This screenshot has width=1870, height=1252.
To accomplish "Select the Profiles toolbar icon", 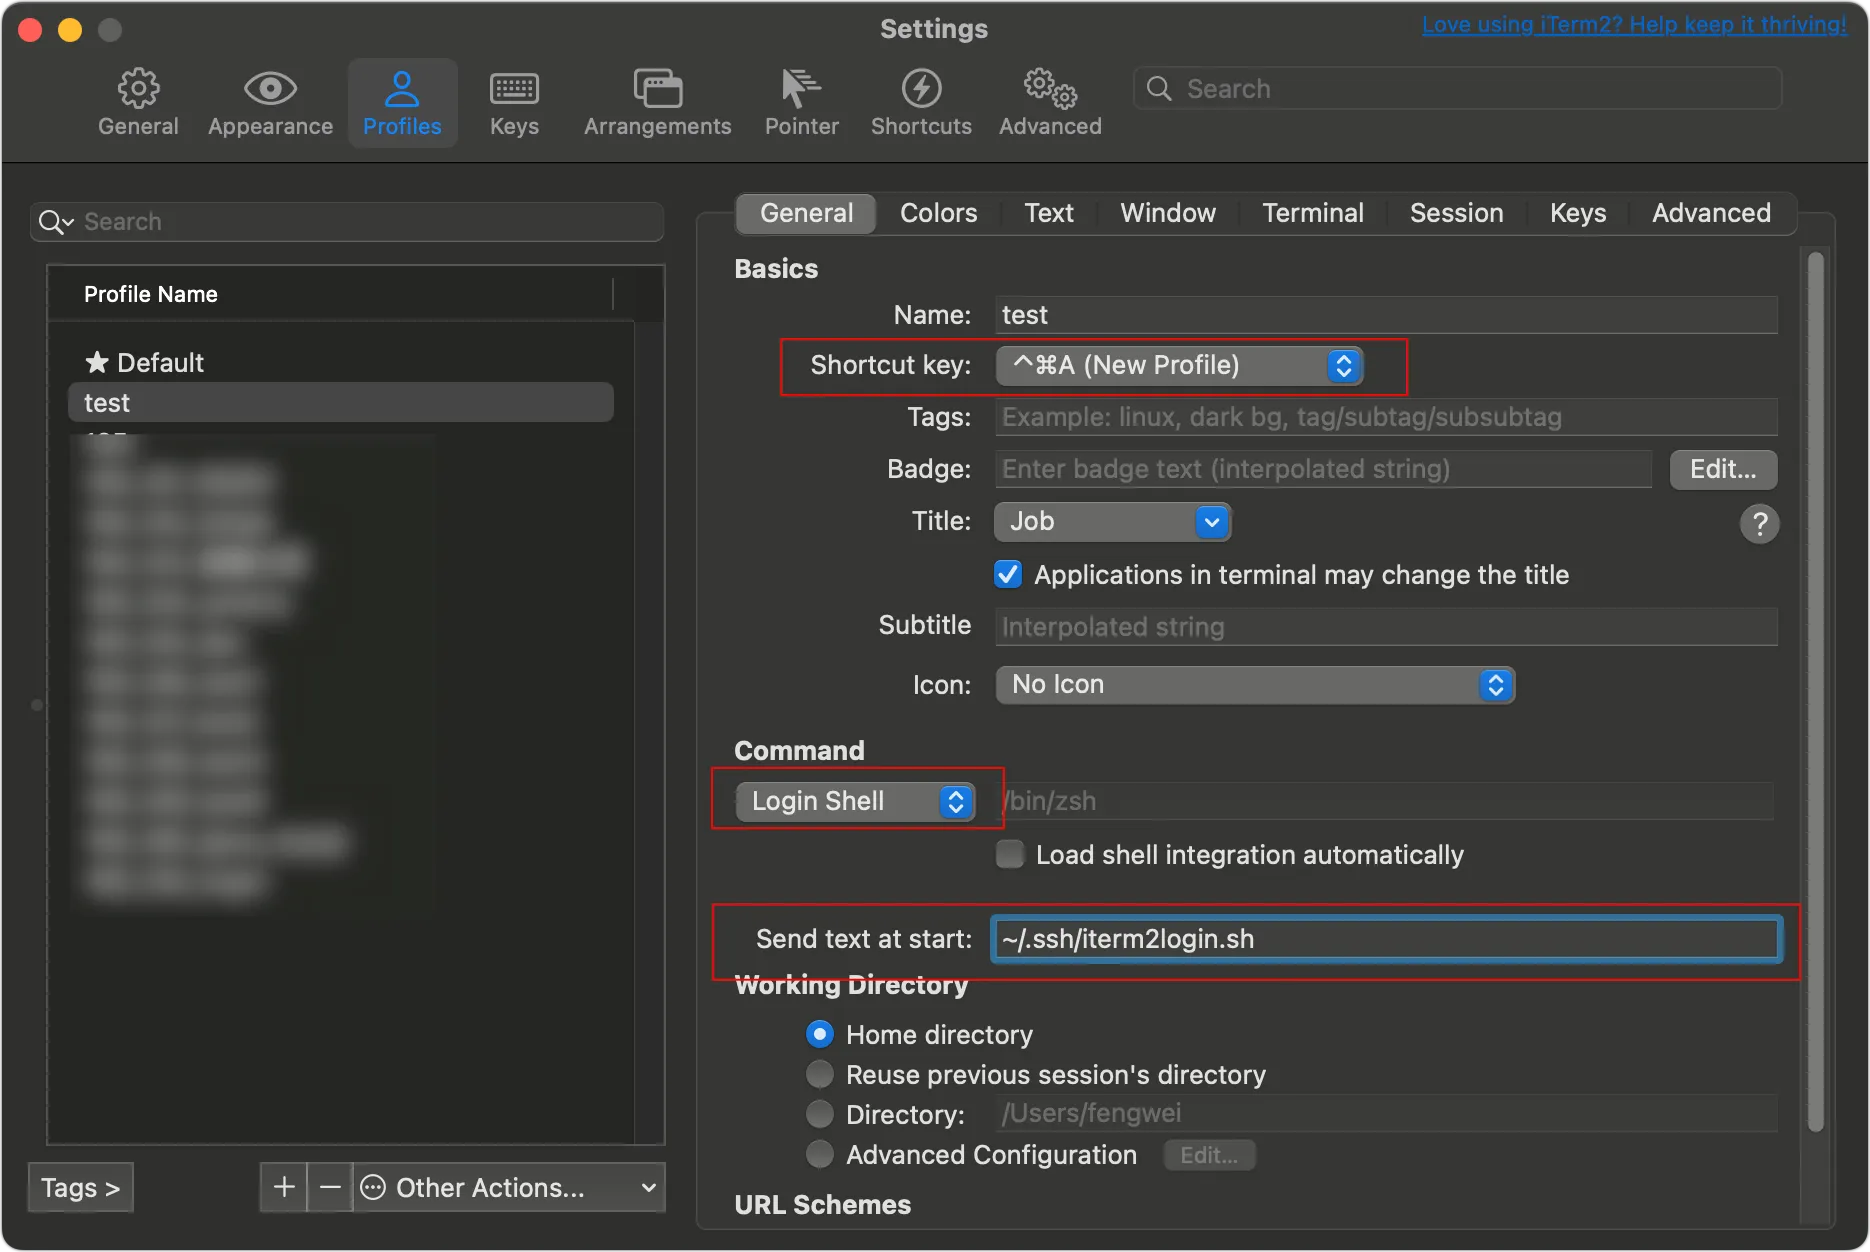I will pos(402,102).
